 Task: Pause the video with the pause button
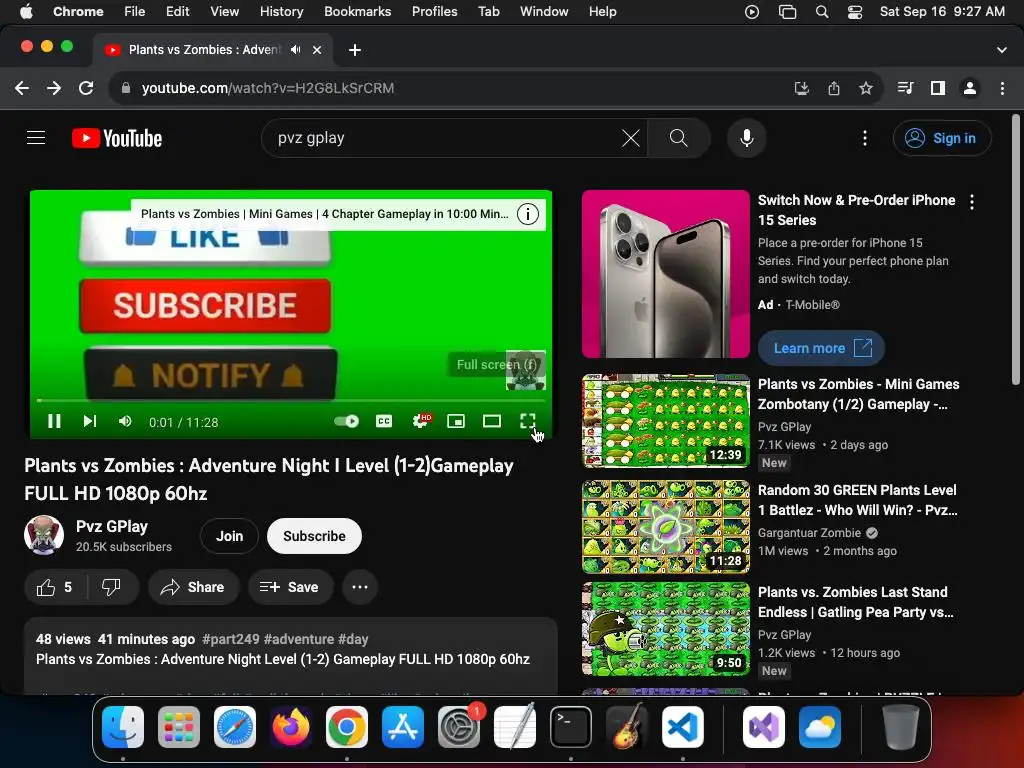point(54,422)
